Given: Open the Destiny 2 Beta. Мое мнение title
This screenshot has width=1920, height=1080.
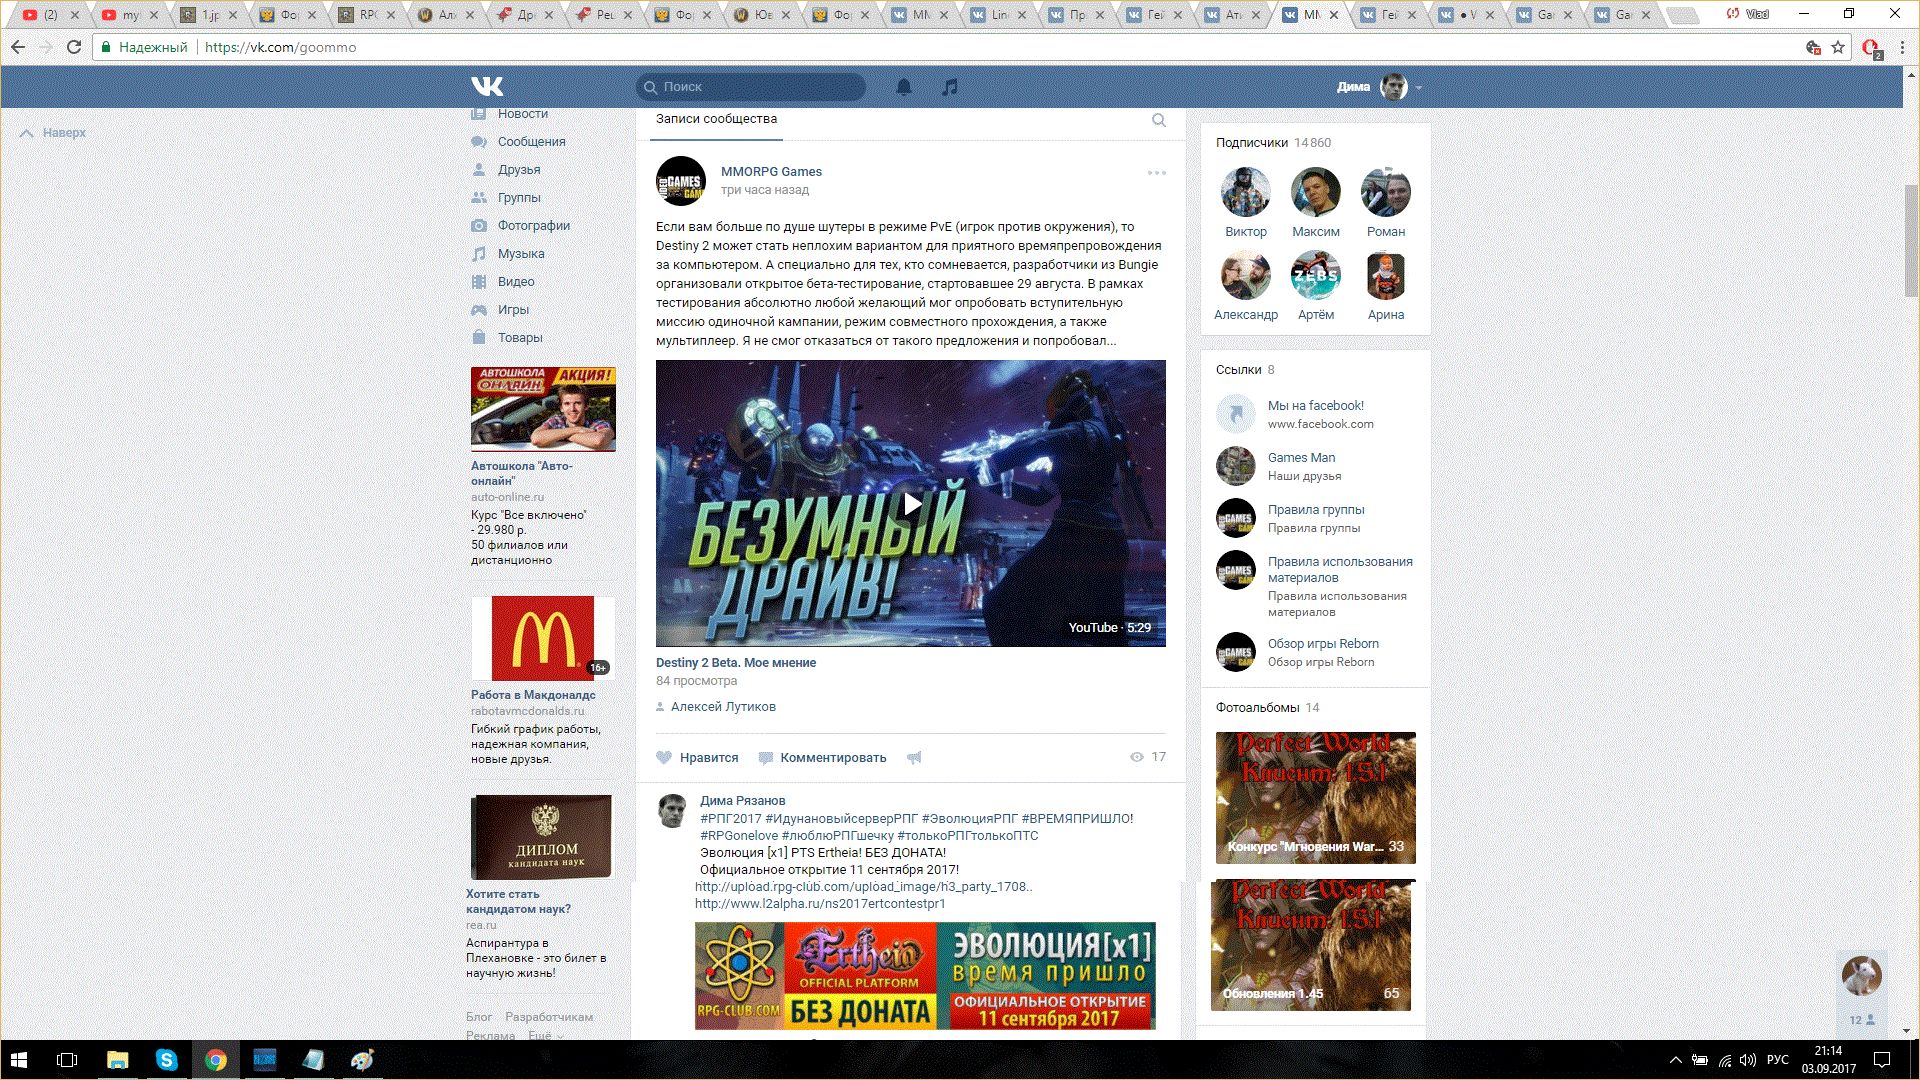Looking at the screenshot, I should click(736, 663).
